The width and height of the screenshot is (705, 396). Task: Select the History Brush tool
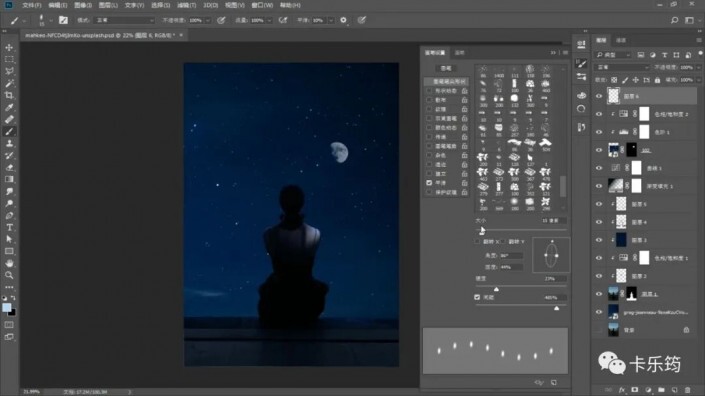coord(9,156)
